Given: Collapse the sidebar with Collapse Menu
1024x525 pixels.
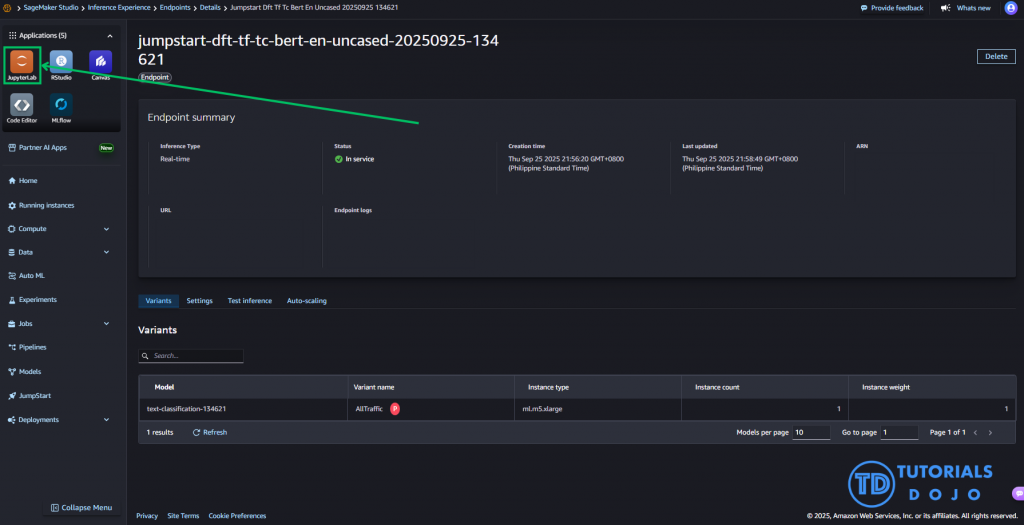Looking at the screenshot, I should [x=80, y=508].
